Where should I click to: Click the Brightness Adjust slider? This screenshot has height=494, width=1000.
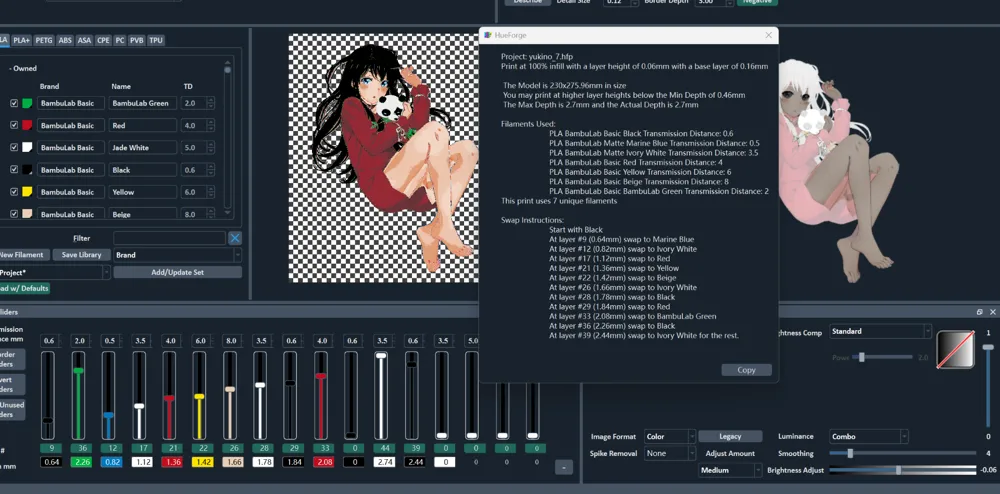click(902, 470)
